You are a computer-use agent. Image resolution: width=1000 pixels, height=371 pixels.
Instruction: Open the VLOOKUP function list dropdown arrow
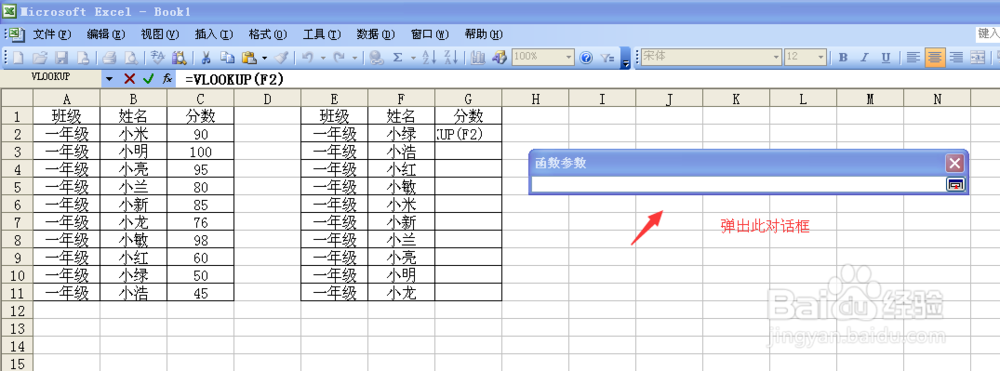click(109, 78)
